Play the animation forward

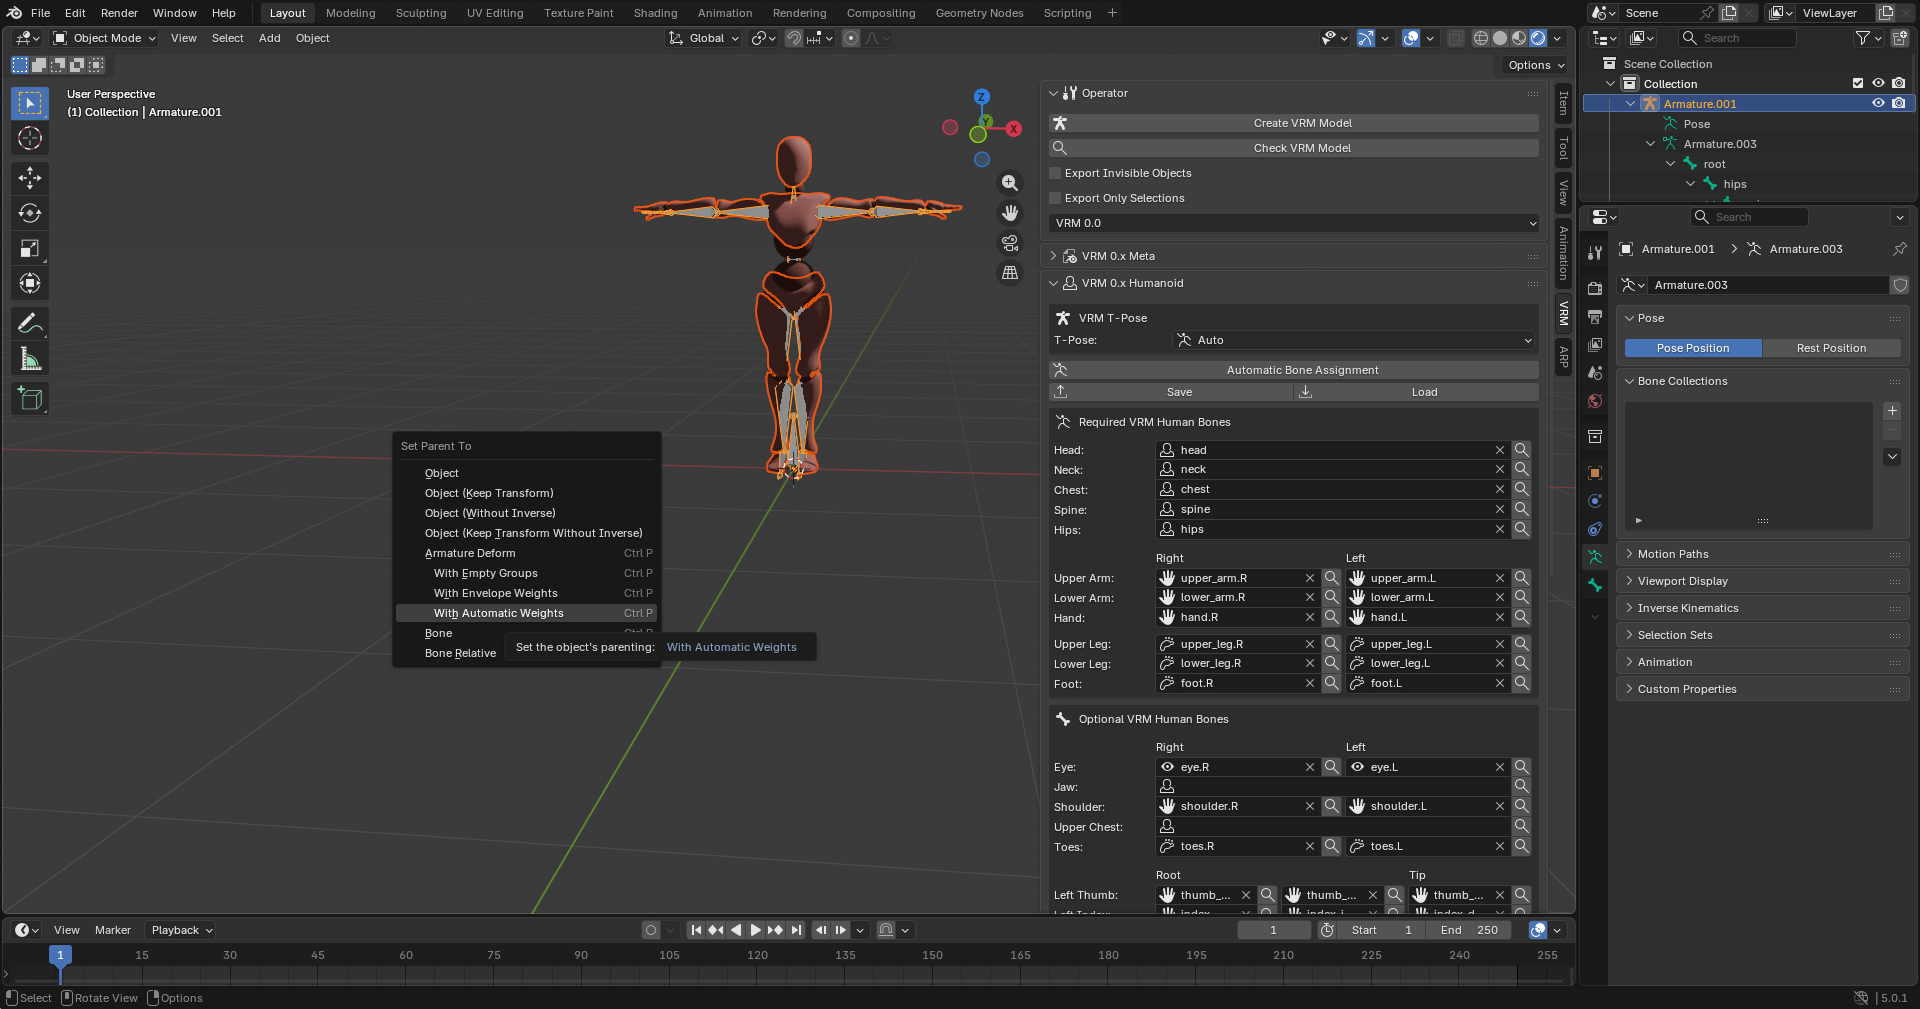point(755,930)
